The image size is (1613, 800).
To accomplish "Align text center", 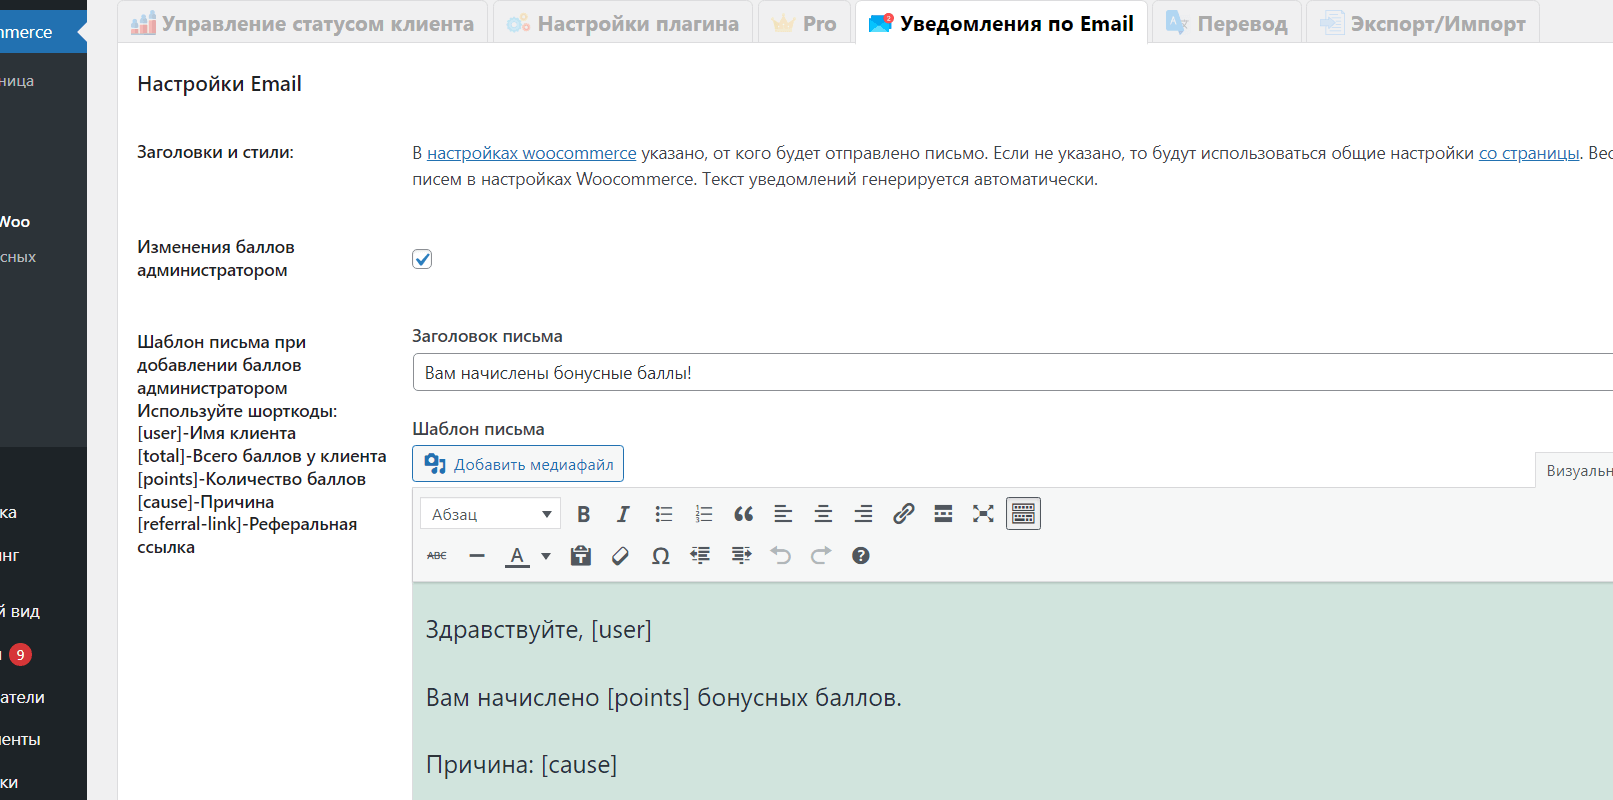I will tap(823, 514).
